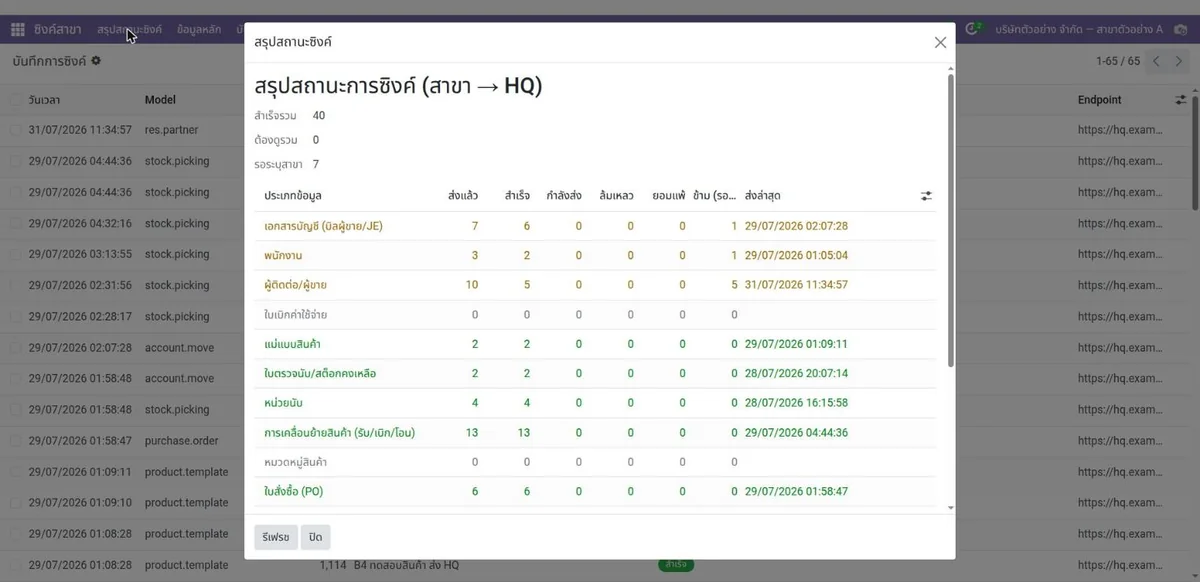Click the date 31/07/2026 11:34:57 in the dialog
This screenshot has height=582, width=1200.
tap(796, 285)
